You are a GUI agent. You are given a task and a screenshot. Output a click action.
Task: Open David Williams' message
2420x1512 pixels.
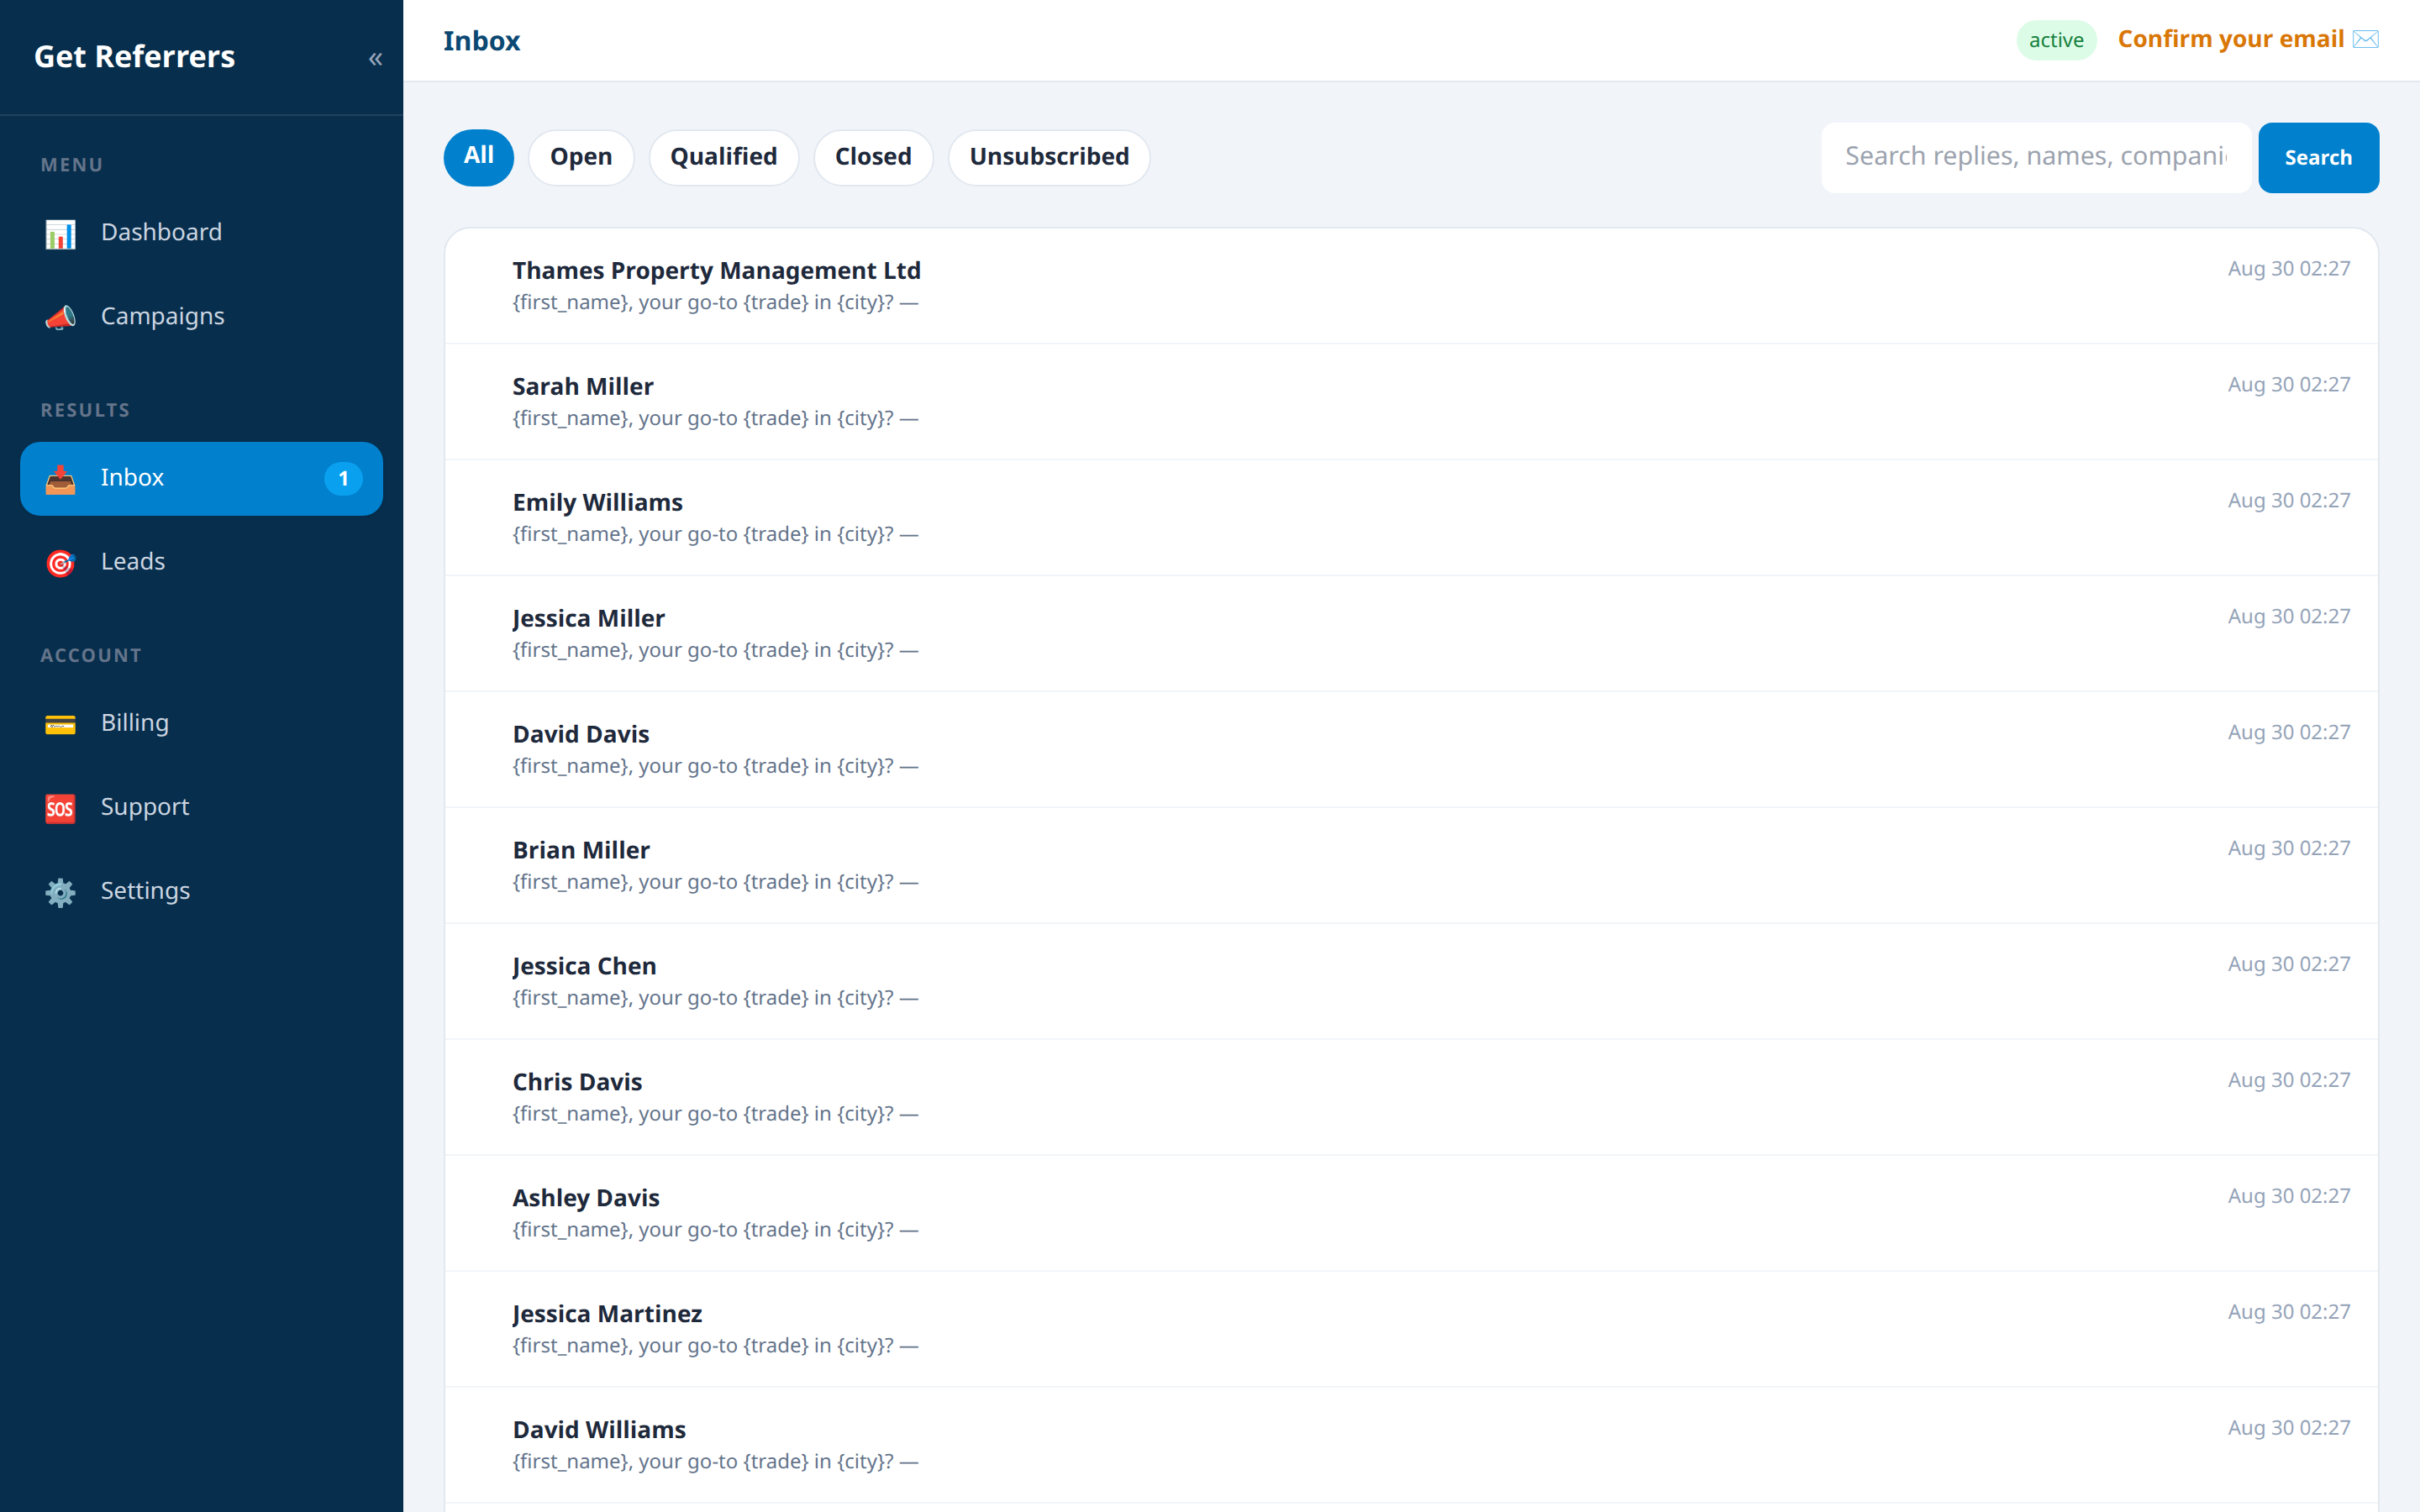coord(1411,1446)
